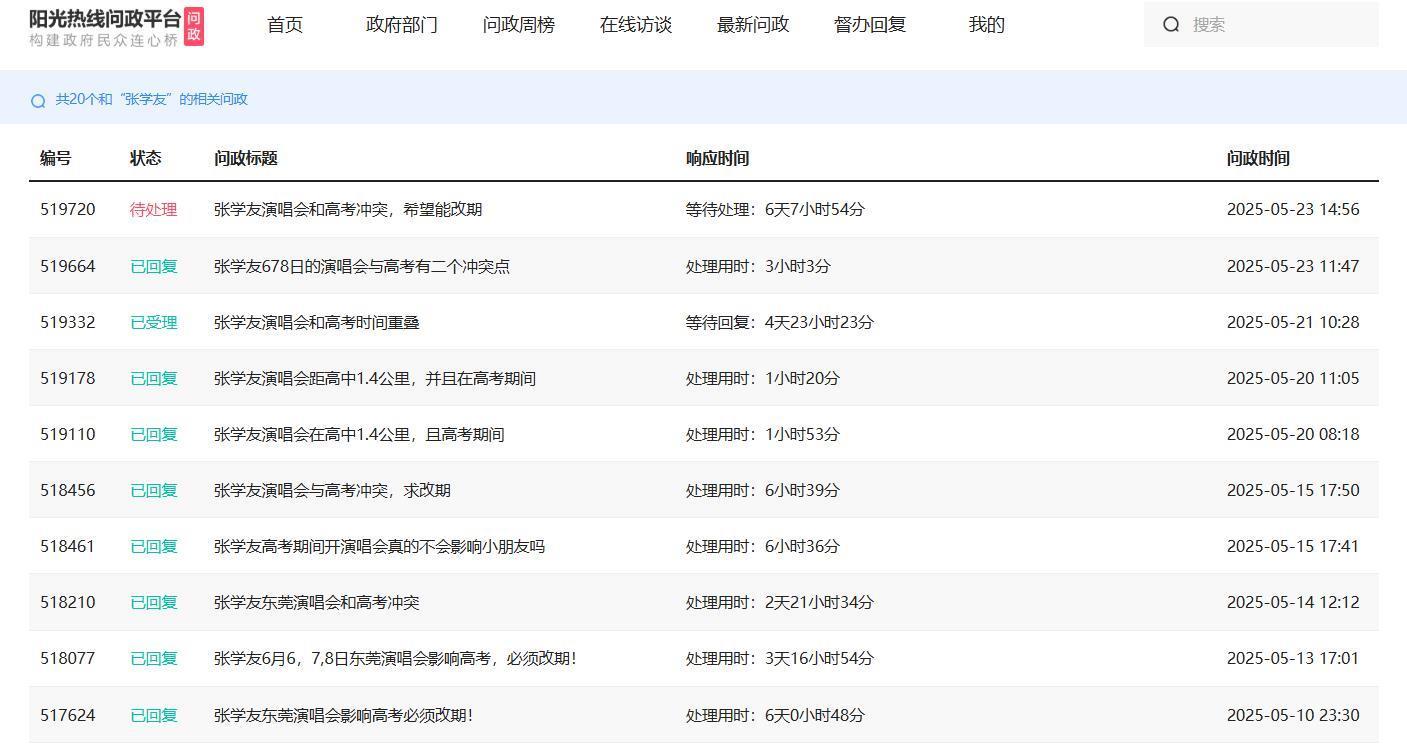
Task: Click 我的 in the navigation bar
Action: click(x=987, y=25)
